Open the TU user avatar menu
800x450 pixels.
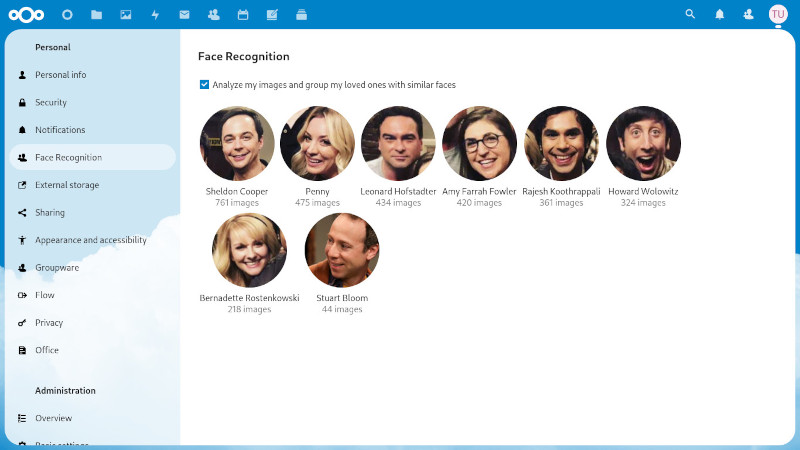[x=778, y=14]
